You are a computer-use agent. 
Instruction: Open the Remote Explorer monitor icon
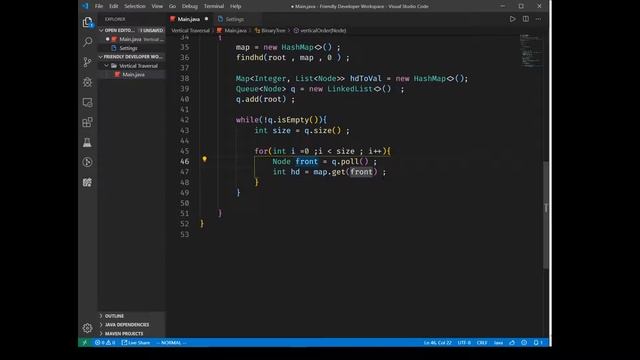(x=87, y=102)
